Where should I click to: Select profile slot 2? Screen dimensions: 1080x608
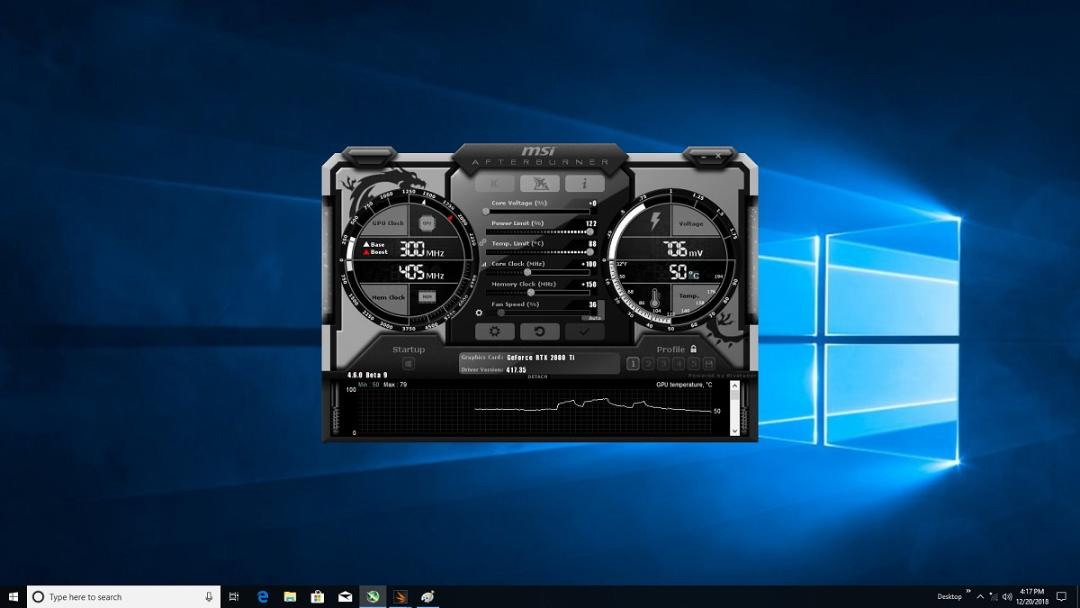click(648, 364)
